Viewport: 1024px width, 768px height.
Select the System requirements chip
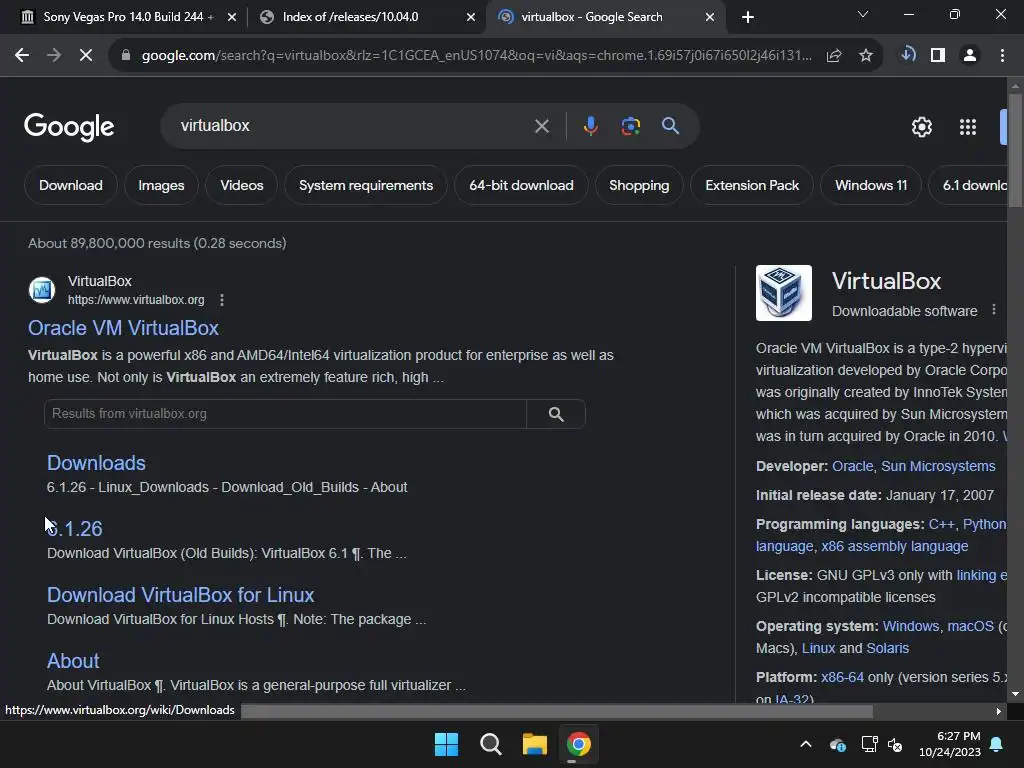pyautogui.click(x=366, y=185)
